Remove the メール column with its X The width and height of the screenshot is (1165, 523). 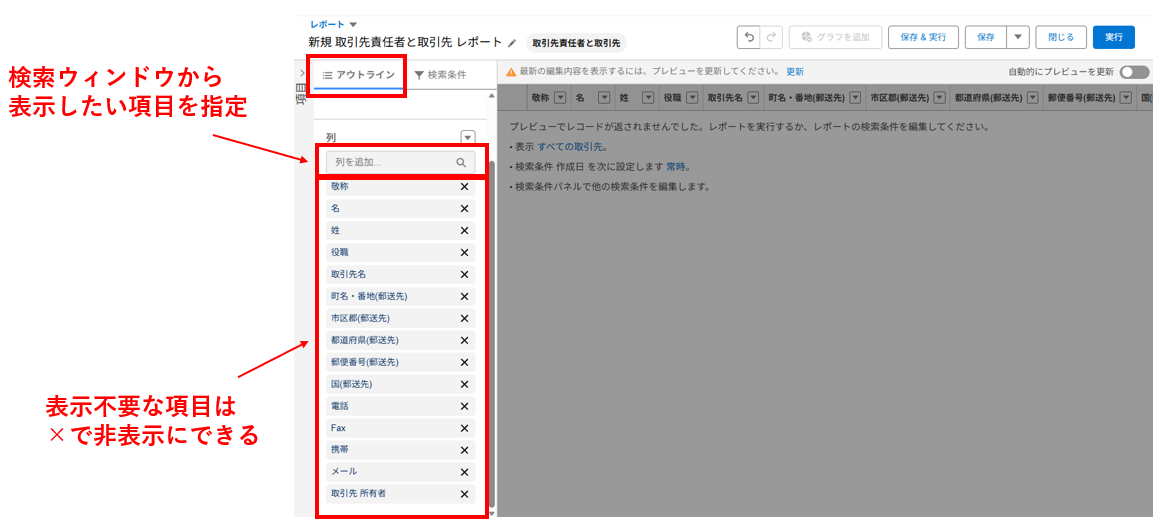click(464, 472)
